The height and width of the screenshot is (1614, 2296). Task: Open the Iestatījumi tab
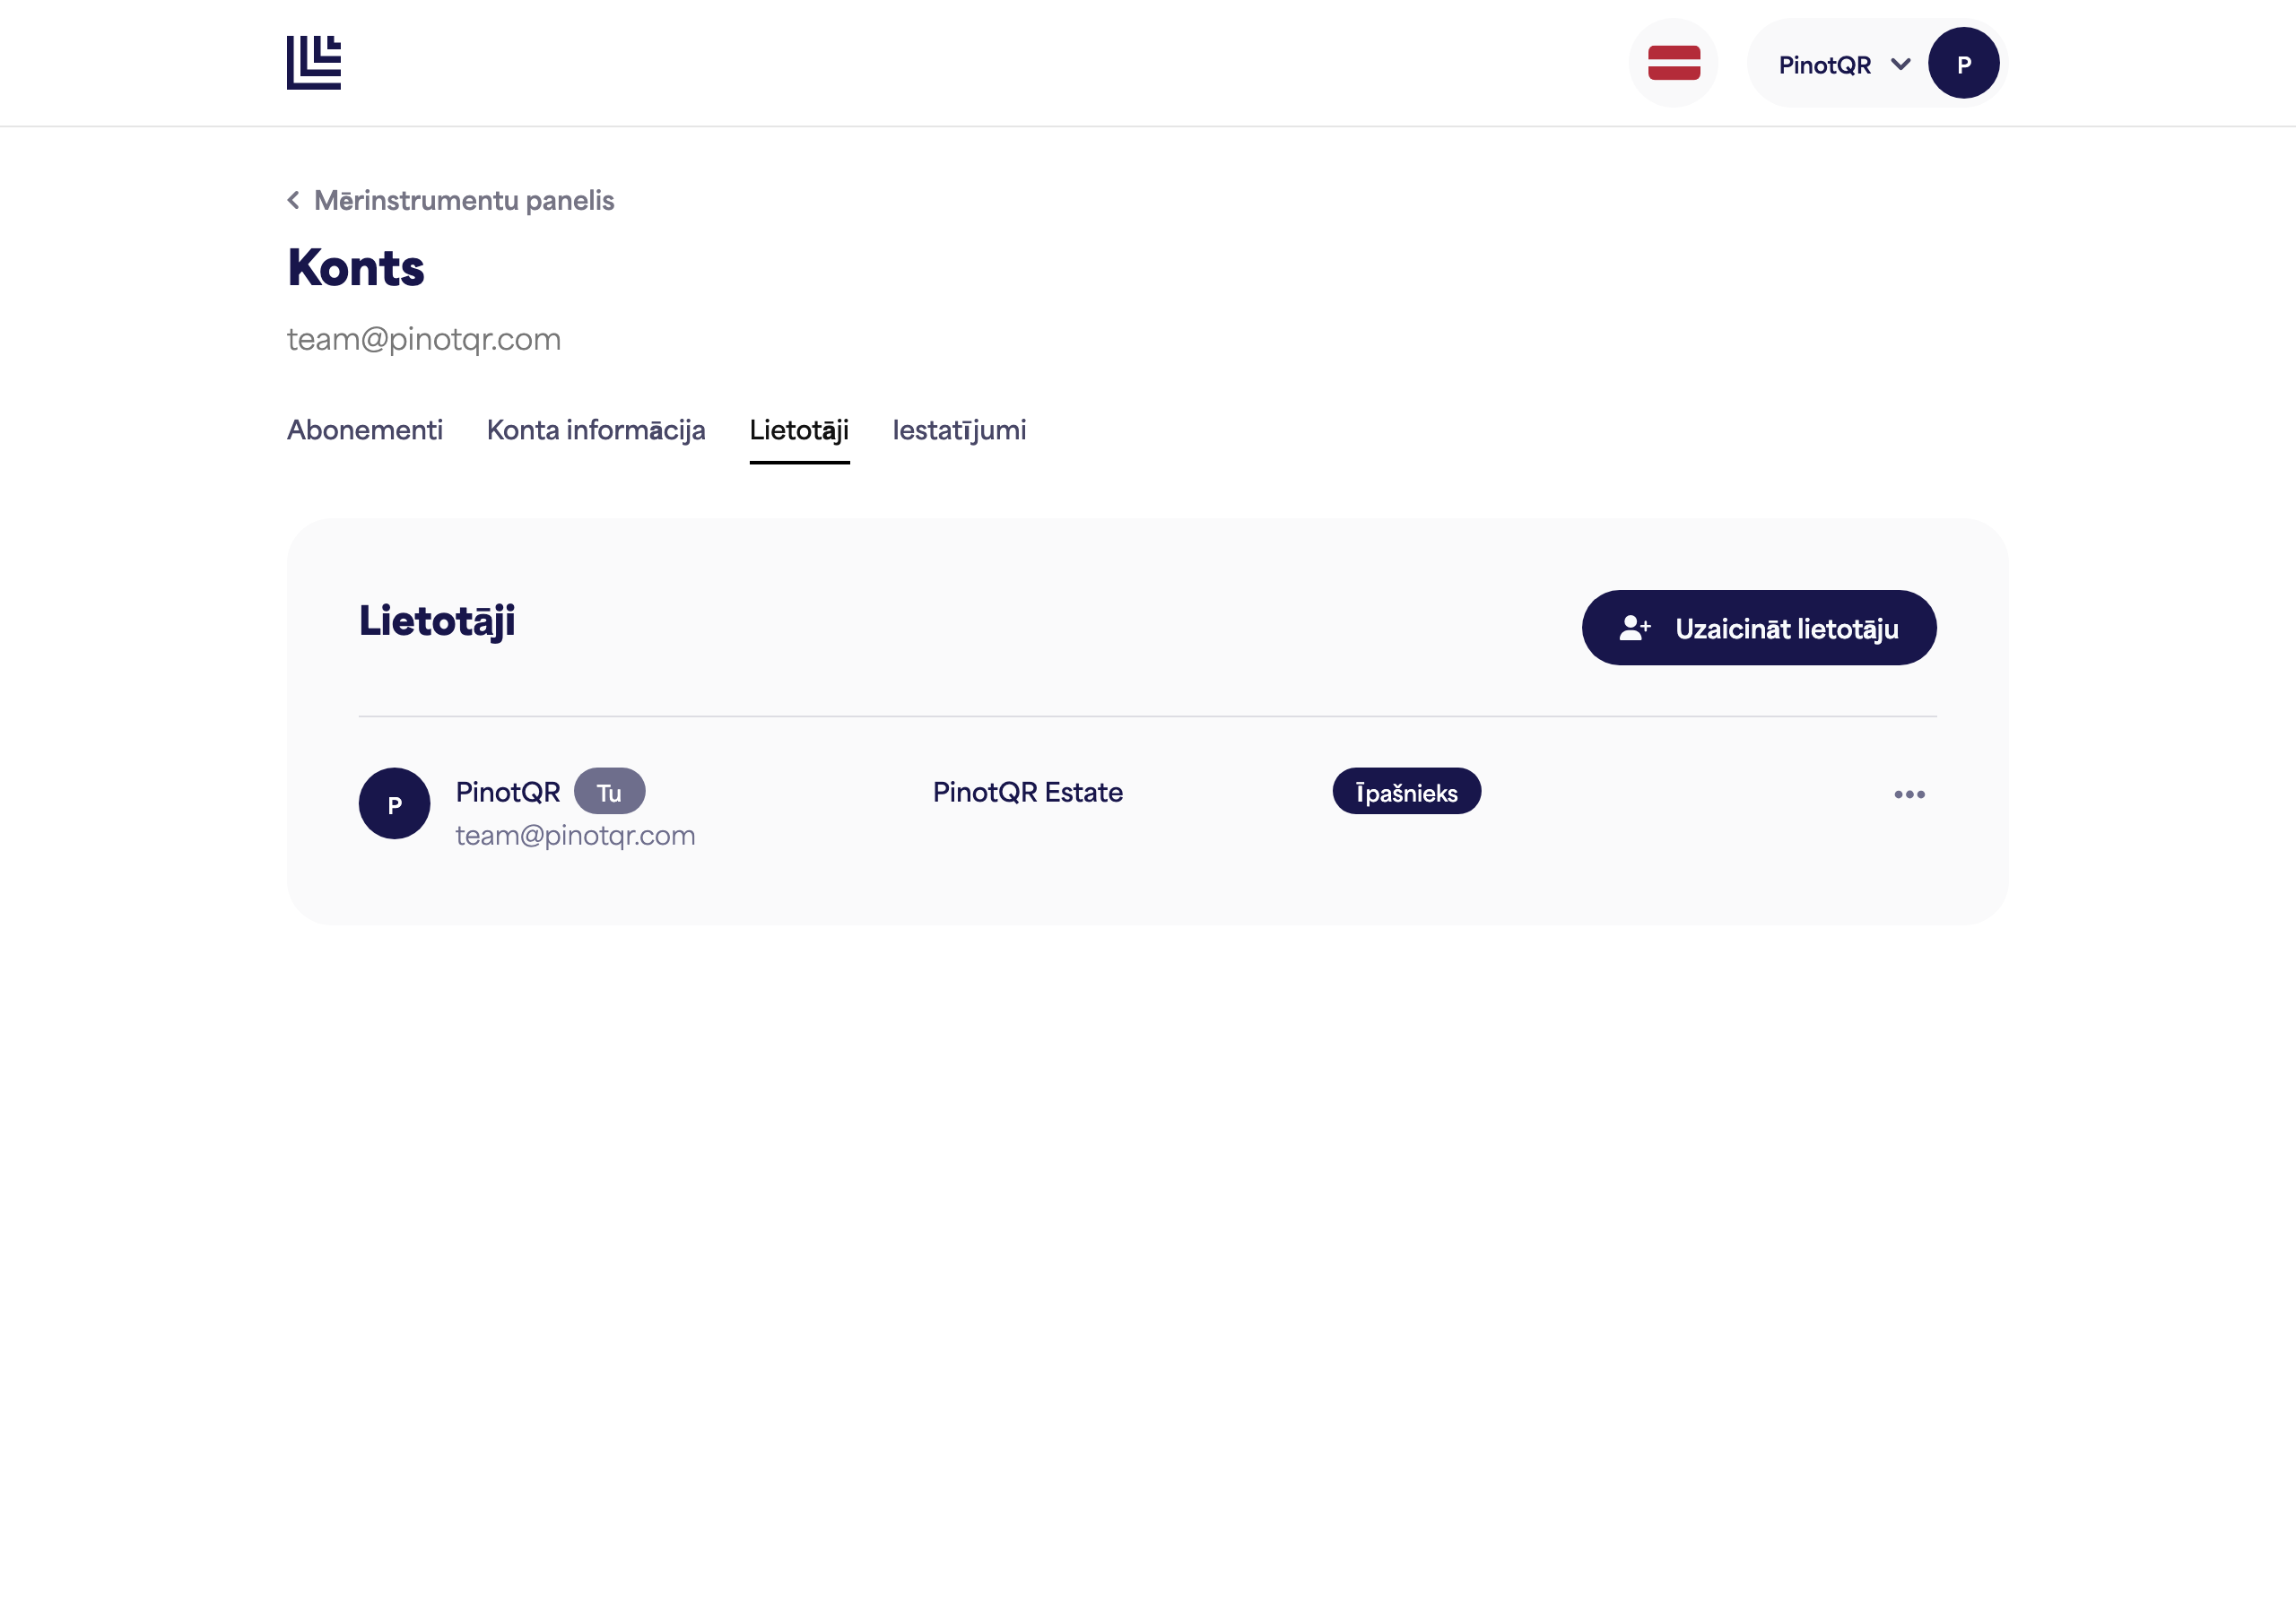[959, 430]
